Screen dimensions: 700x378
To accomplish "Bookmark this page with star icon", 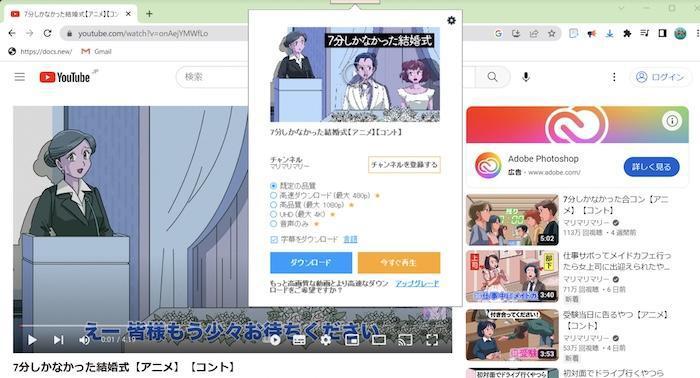I will click(552, 33).
